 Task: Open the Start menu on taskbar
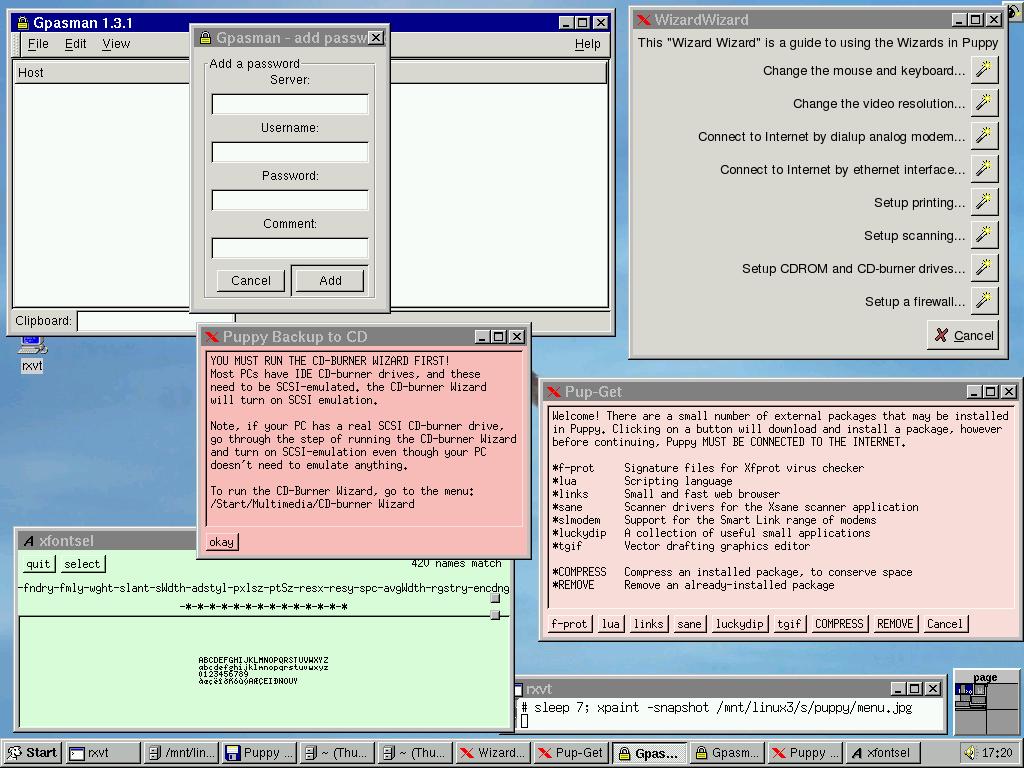[31, 752]
